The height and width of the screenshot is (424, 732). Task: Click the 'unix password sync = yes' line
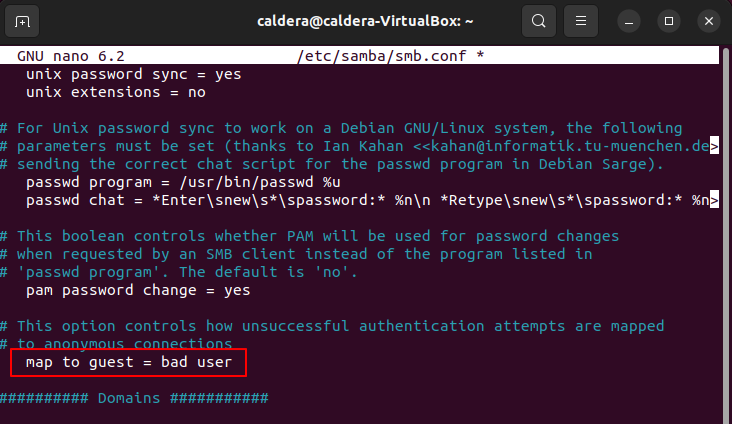(133, 74)
